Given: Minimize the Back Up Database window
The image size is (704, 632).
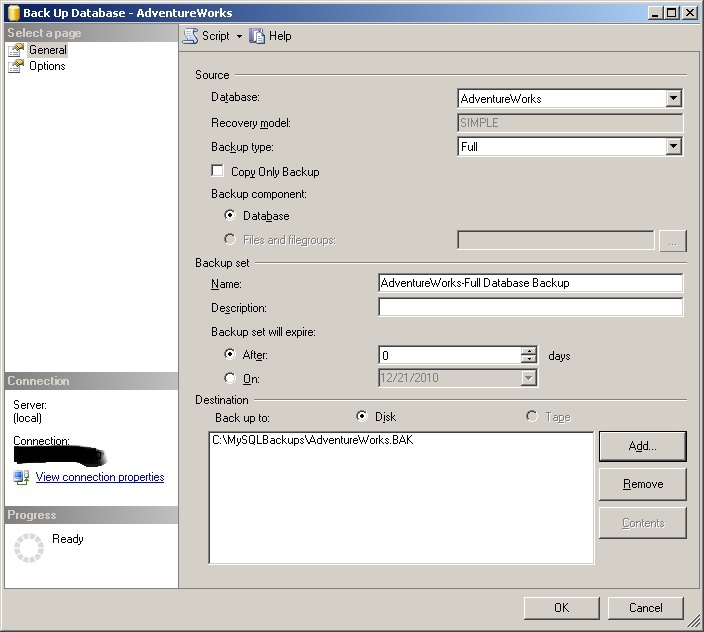Looking at the screenshot, I should 656,13.
